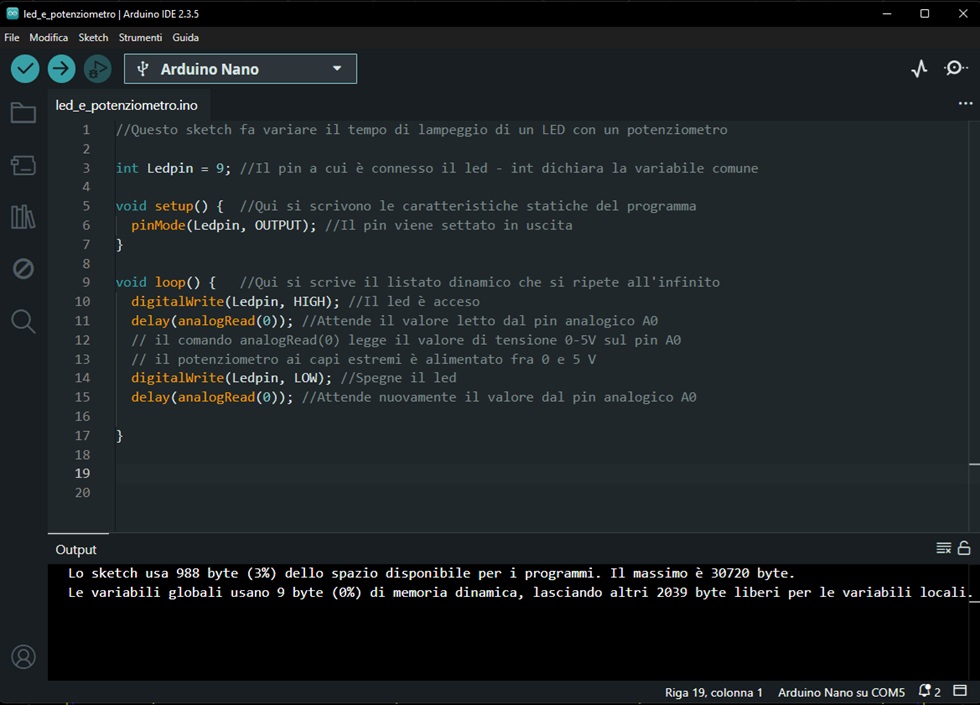
Task: Toggle the bottom panel from status bar
Action: [x=960, y=691]
